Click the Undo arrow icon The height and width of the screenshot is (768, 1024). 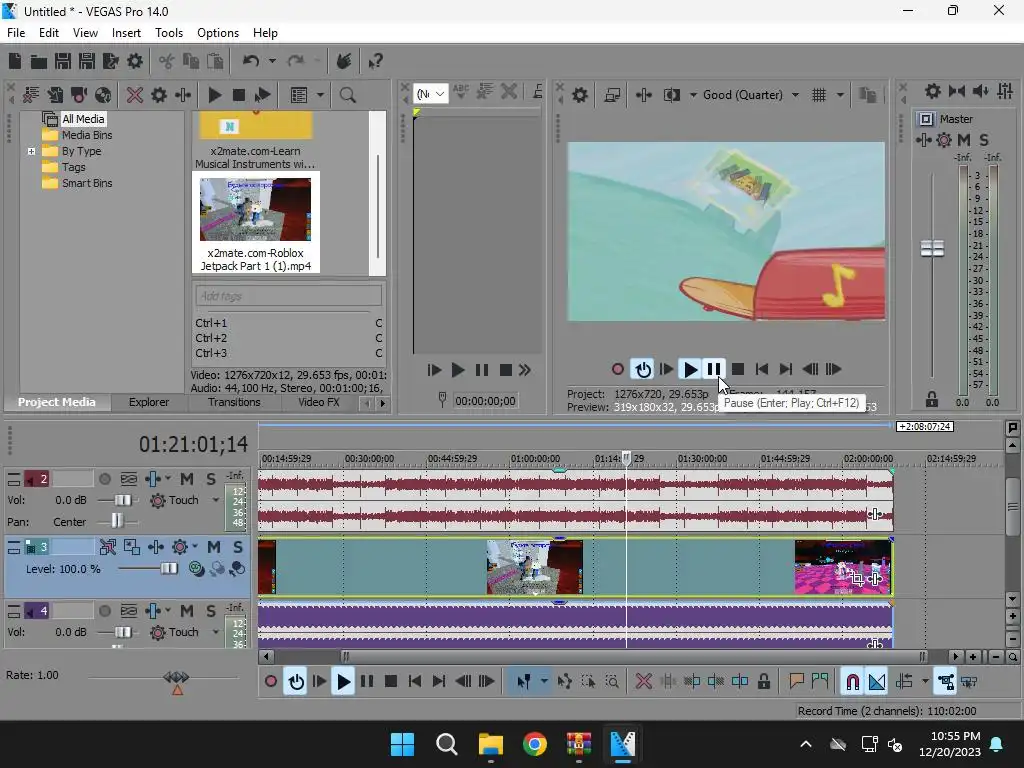251,61
